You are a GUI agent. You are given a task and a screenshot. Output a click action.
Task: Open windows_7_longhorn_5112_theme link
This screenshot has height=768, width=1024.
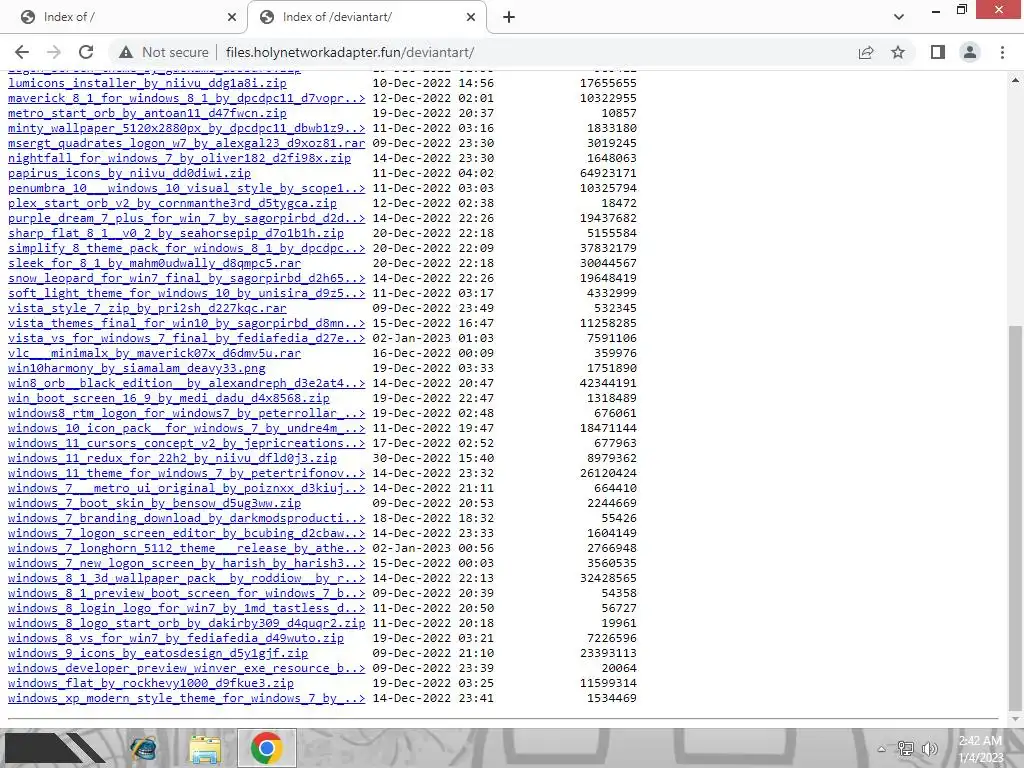tap(186, 549)
